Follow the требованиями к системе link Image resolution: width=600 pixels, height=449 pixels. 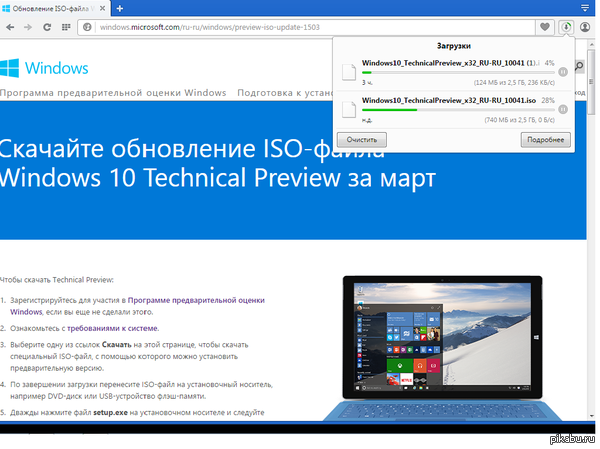[x=112, y=328]
